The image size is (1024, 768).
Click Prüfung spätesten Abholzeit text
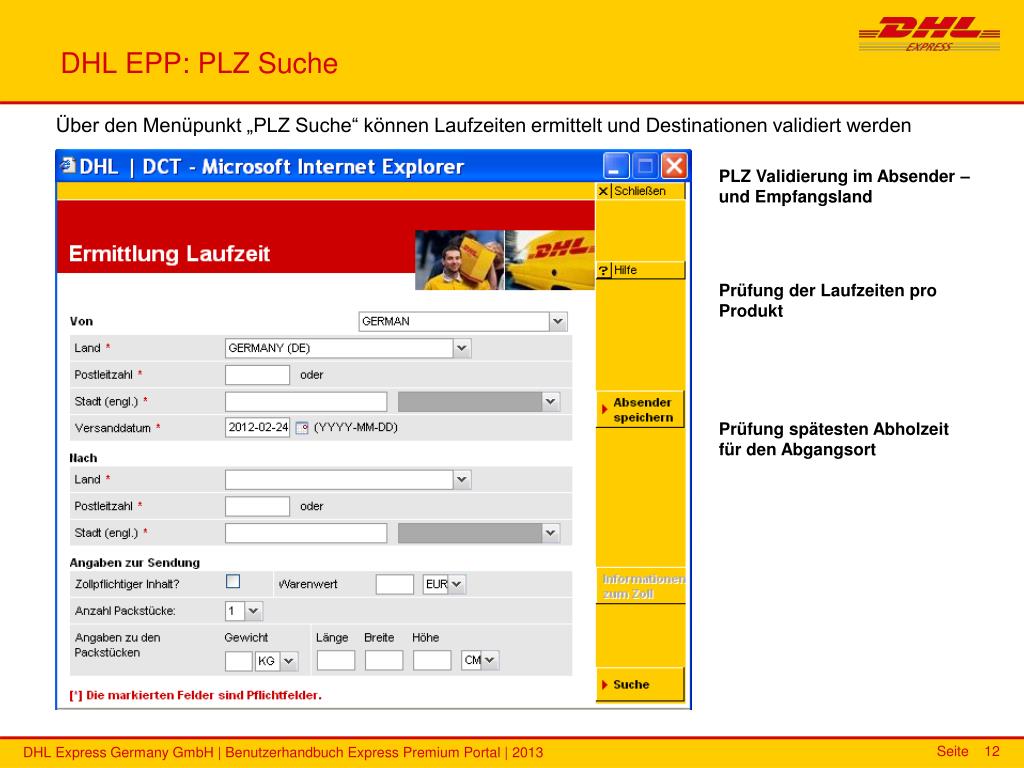click(833, 439)
